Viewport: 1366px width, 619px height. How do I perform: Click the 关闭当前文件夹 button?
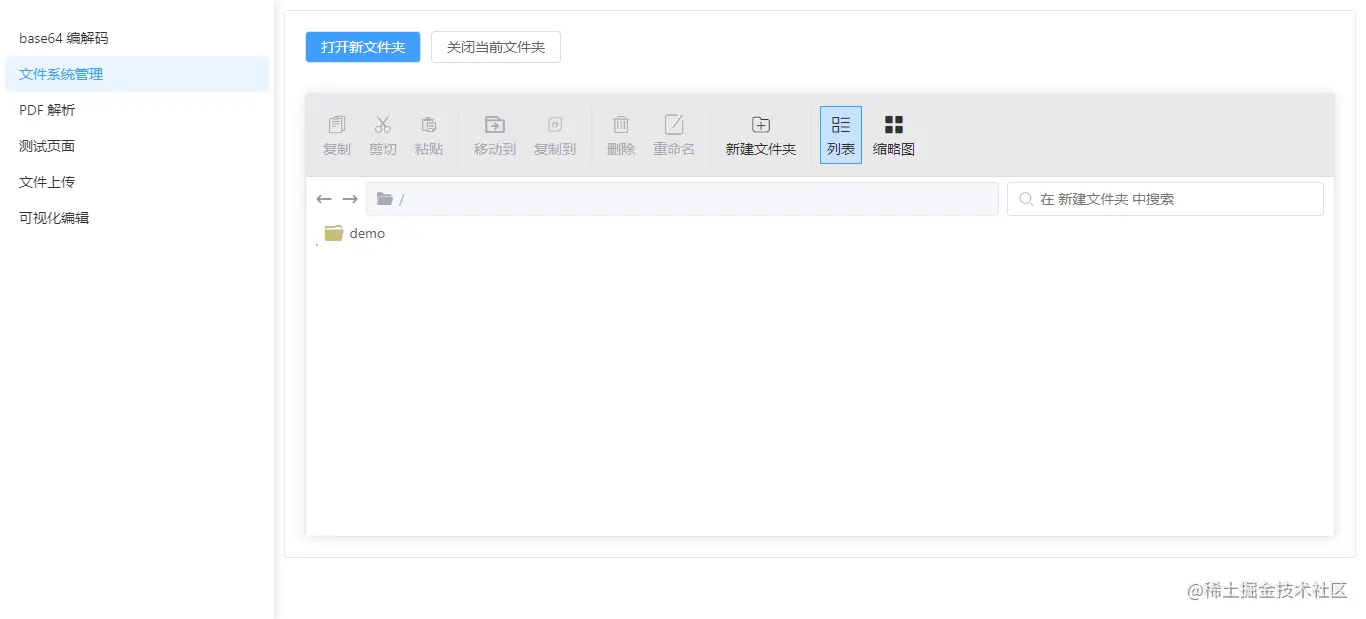(496, 47)
